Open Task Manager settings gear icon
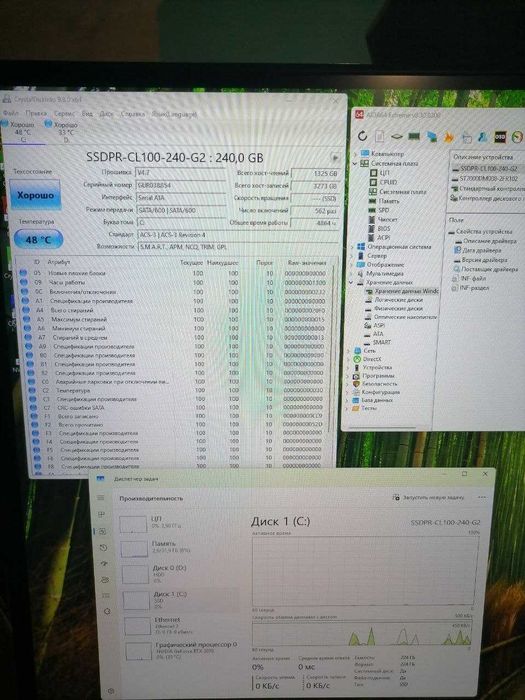 coord(111,691)
